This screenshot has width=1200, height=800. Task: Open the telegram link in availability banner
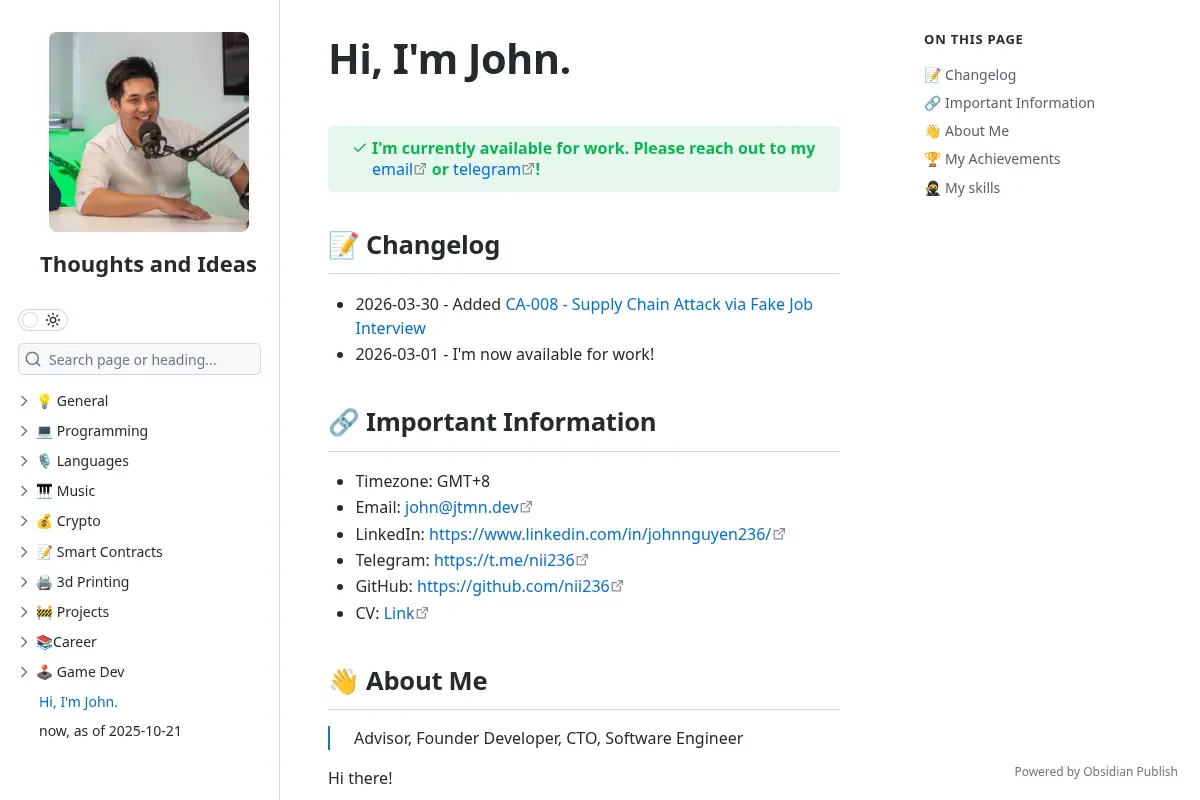(494, 169)
